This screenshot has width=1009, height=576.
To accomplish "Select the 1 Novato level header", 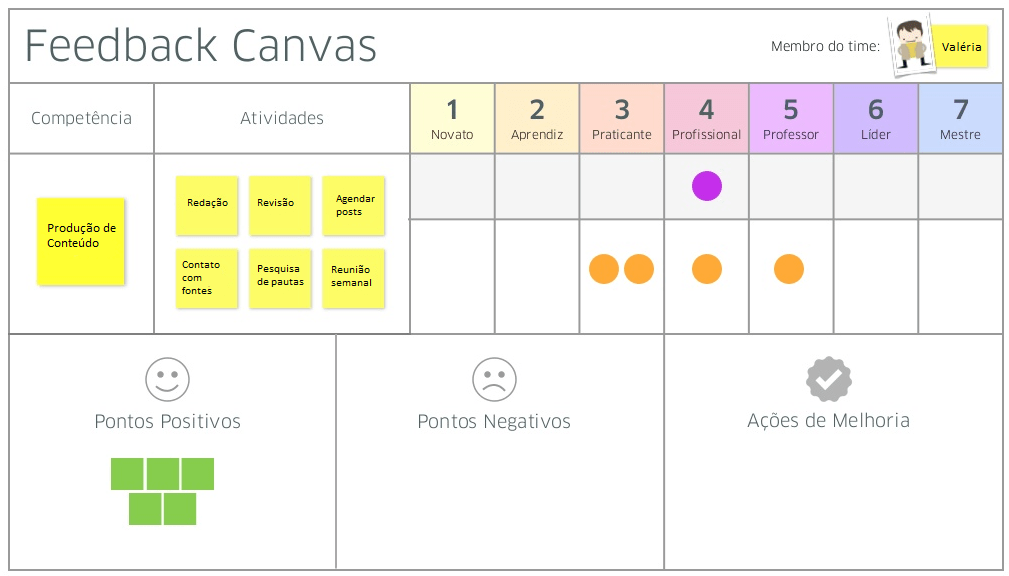I will (x=452, y=118).
